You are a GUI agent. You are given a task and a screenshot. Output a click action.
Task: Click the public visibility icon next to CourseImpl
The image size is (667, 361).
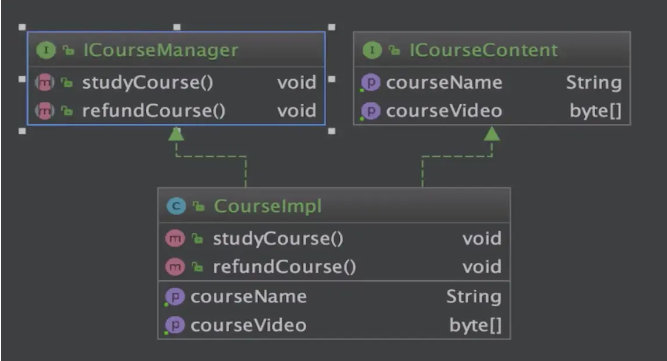point(198,206)
